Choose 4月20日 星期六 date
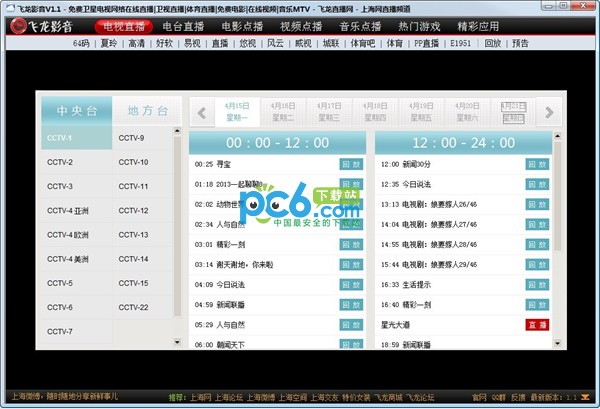 click(x=467, y=111)
